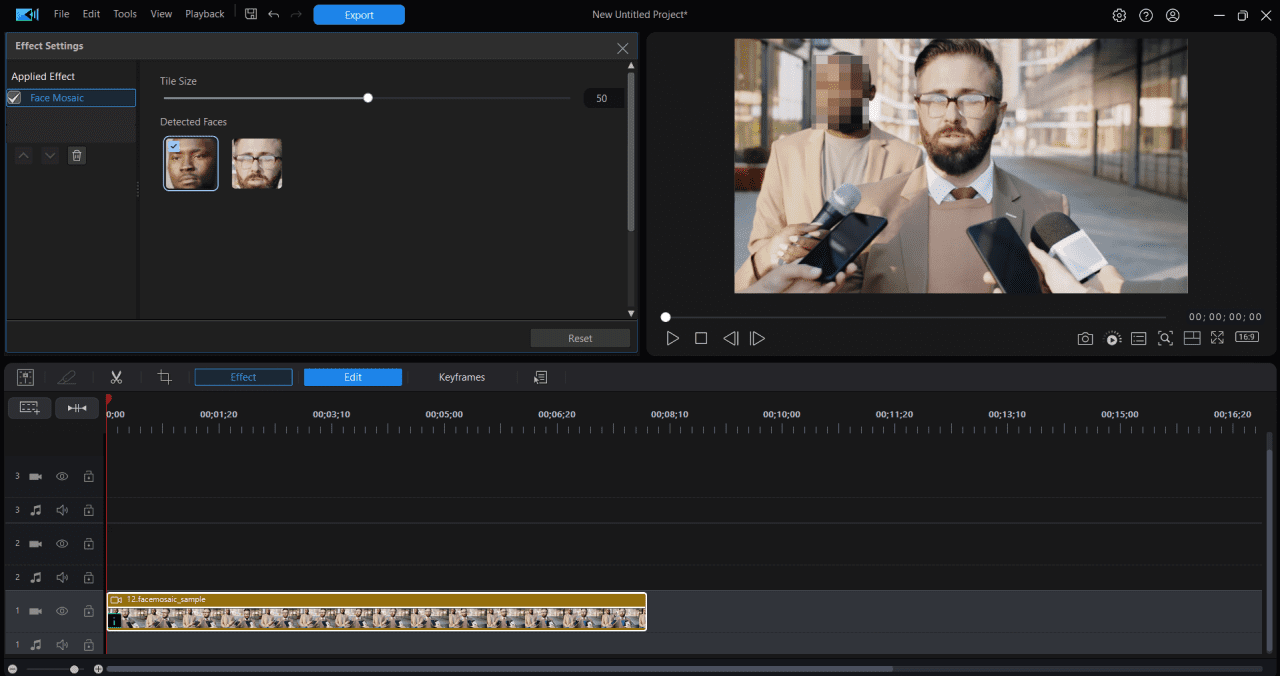Image resolution: width=1280 pixels, height=676 pixels.
Task: Uncheck the Face Mosaic applied effect
Action: 14,97
